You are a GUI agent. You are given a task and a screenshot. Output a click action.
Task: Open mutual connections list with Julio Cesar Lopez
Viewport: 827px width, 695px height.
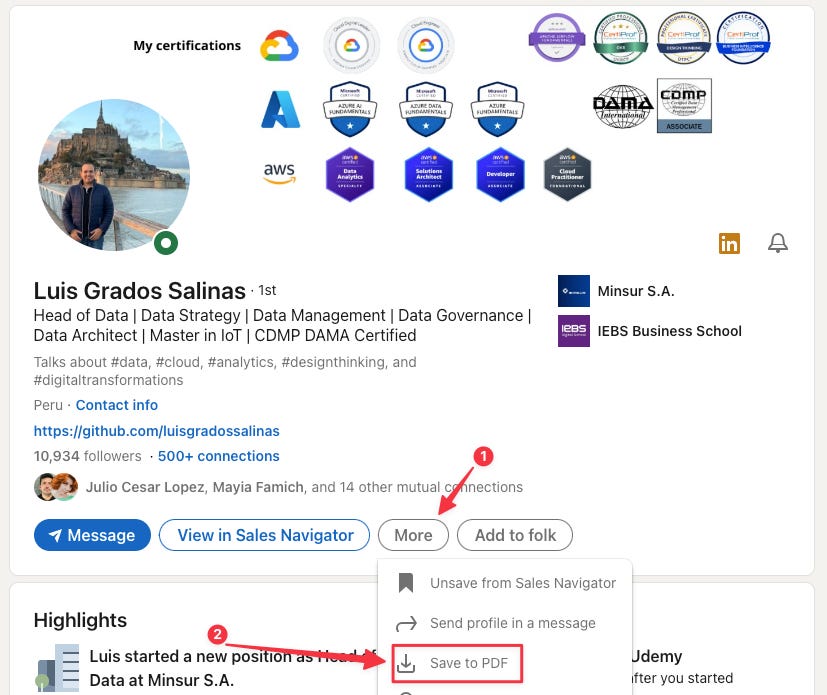[304, 487]
